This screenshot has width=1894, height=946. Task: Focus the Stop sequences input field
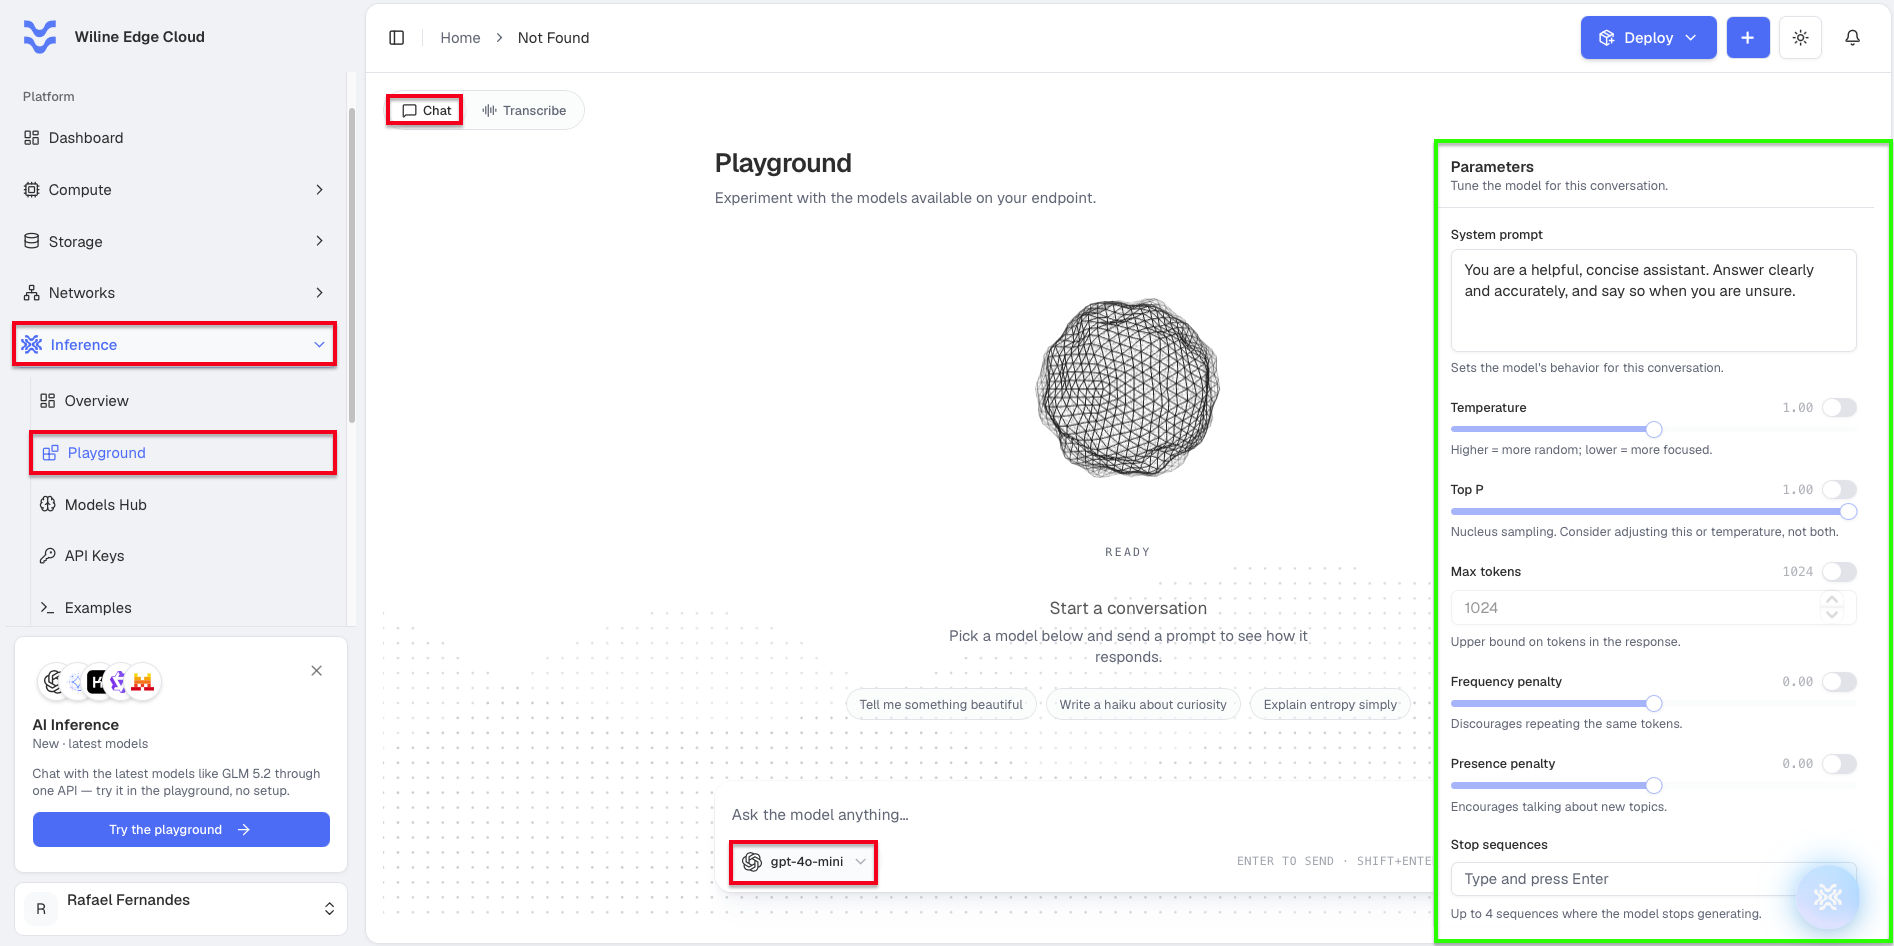click(1653, 879)
